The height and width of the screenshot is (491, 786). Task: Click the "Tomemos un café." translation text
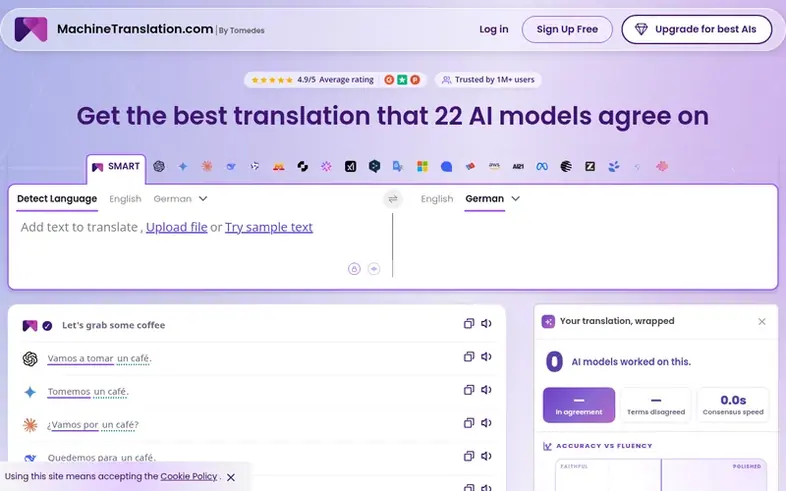(88, 391)
